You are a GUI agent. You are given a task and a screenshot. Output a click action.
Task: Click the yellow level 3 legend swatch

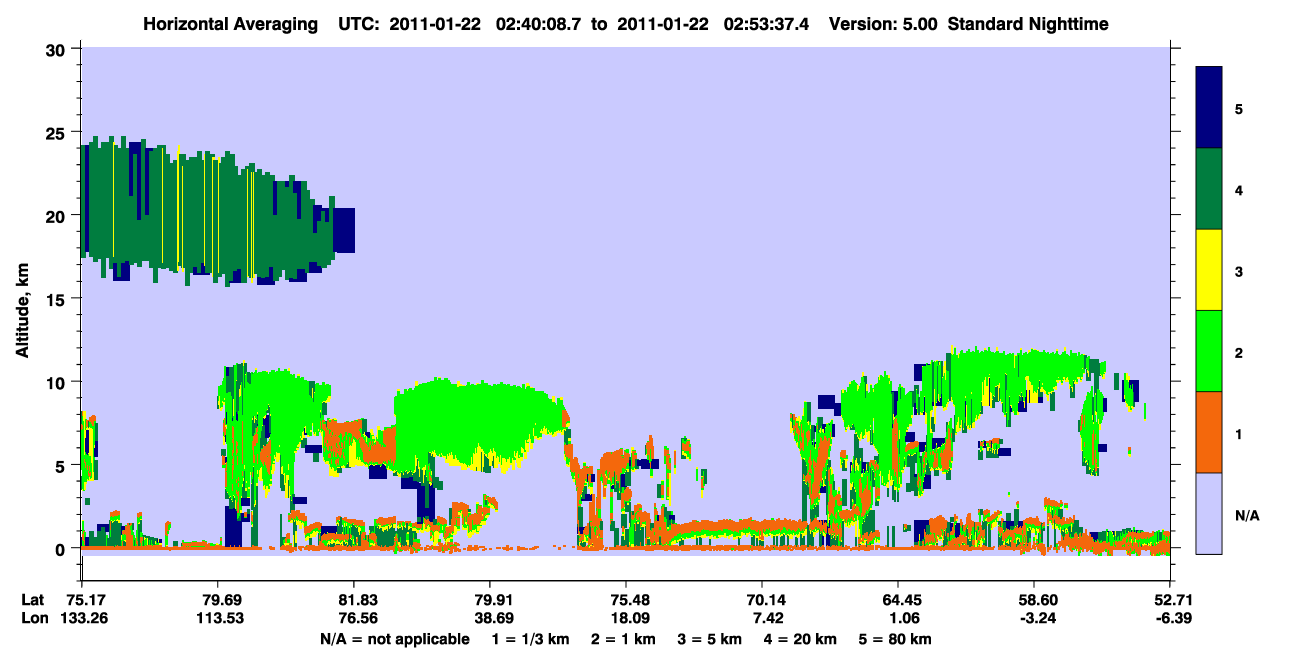[1209, 270]
